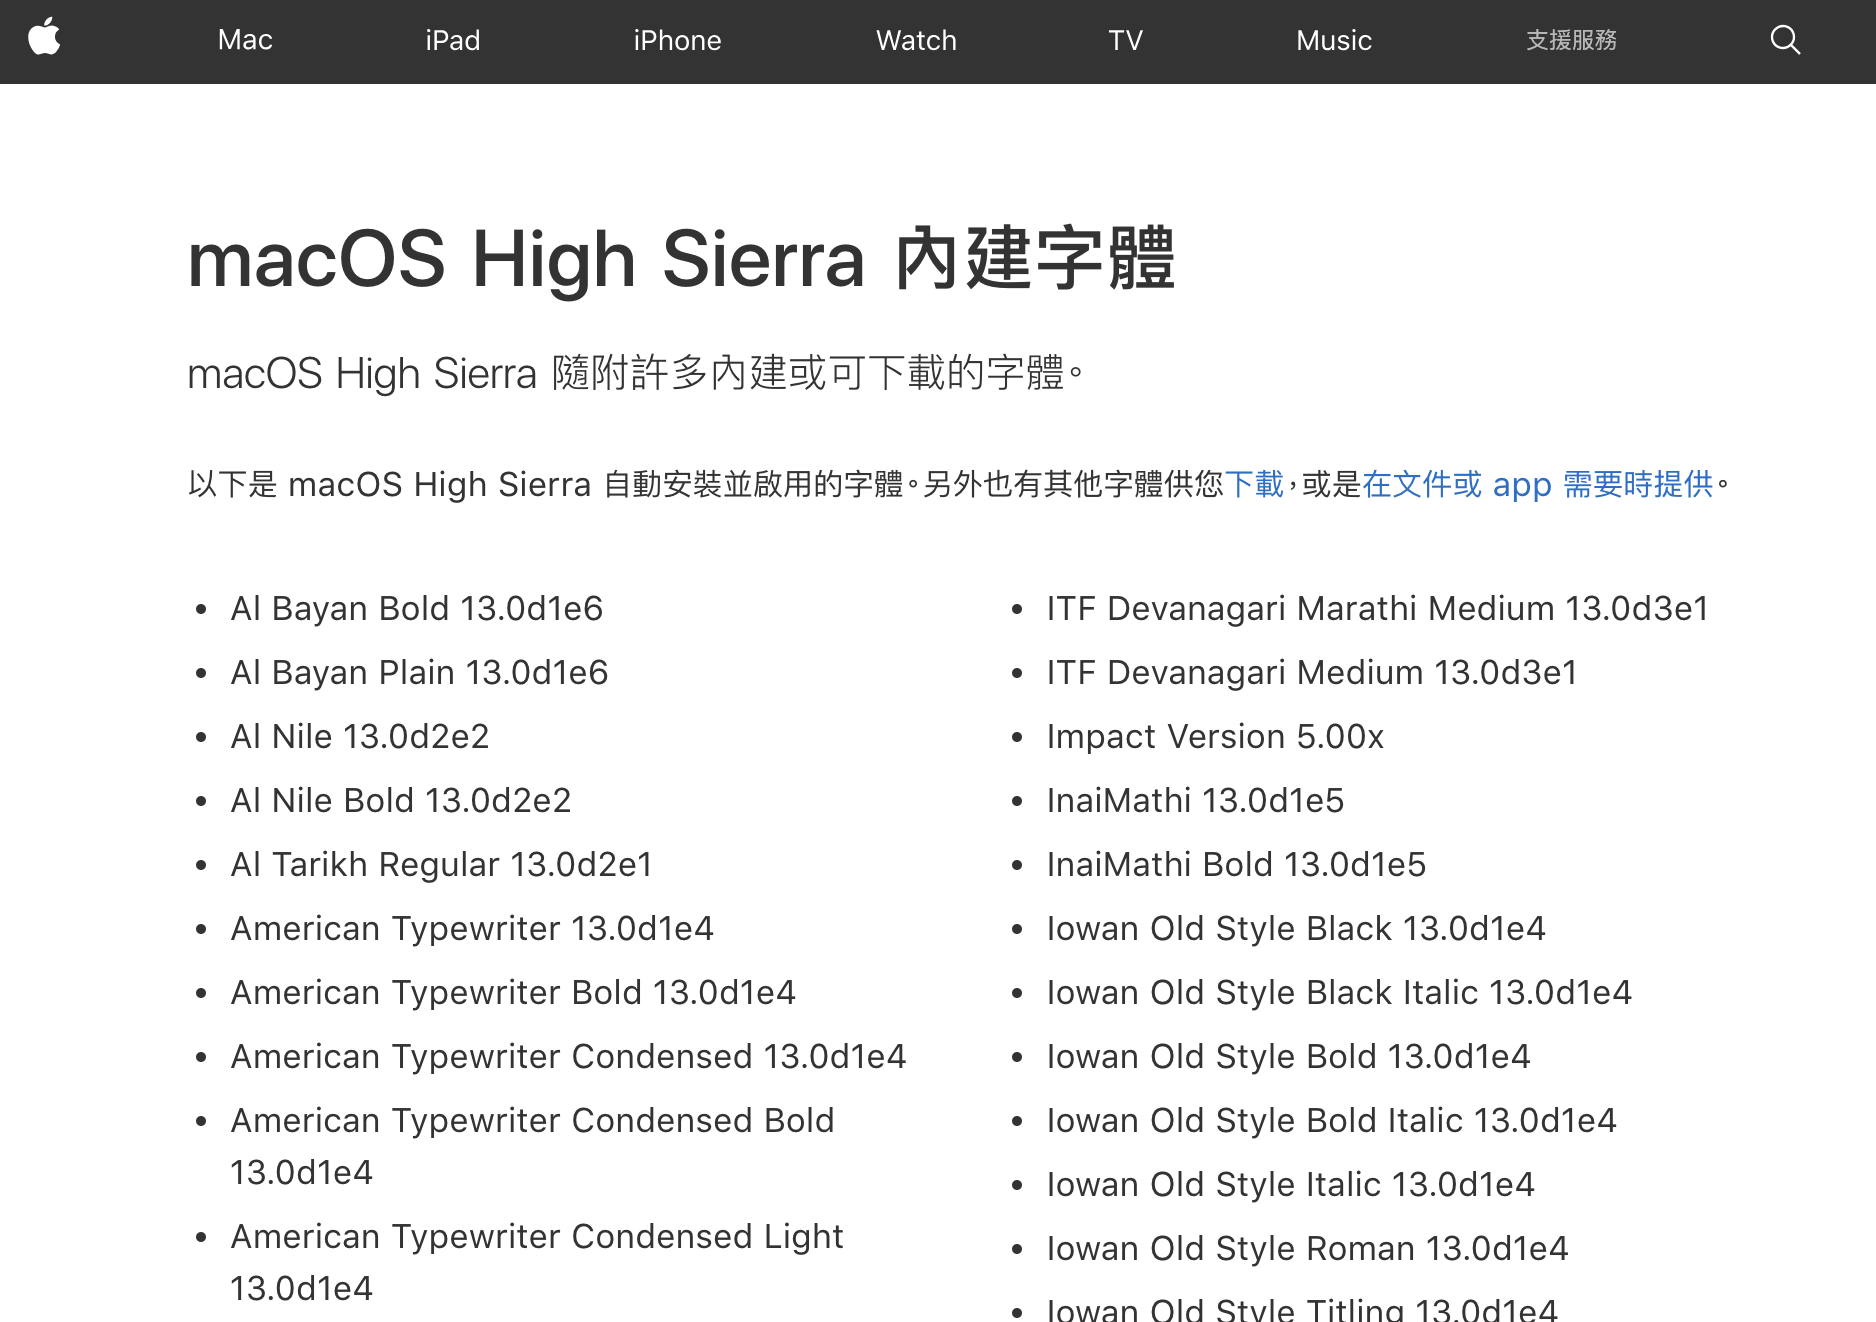The image size is (1876, 1322).
Task: Follow the 下載 download link
Action: [x=1254, y=484]
